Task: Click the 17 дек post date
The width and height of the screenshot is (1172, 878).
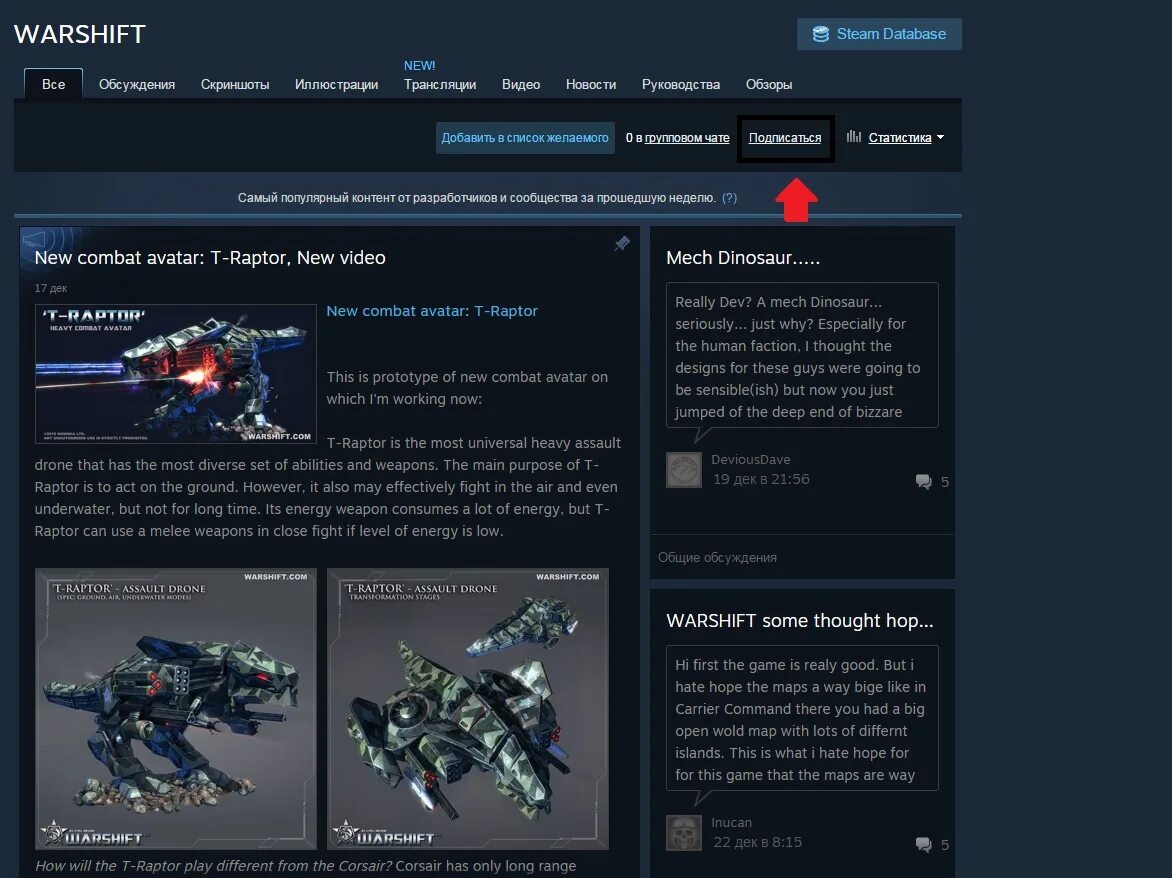Action: point(51,288)
